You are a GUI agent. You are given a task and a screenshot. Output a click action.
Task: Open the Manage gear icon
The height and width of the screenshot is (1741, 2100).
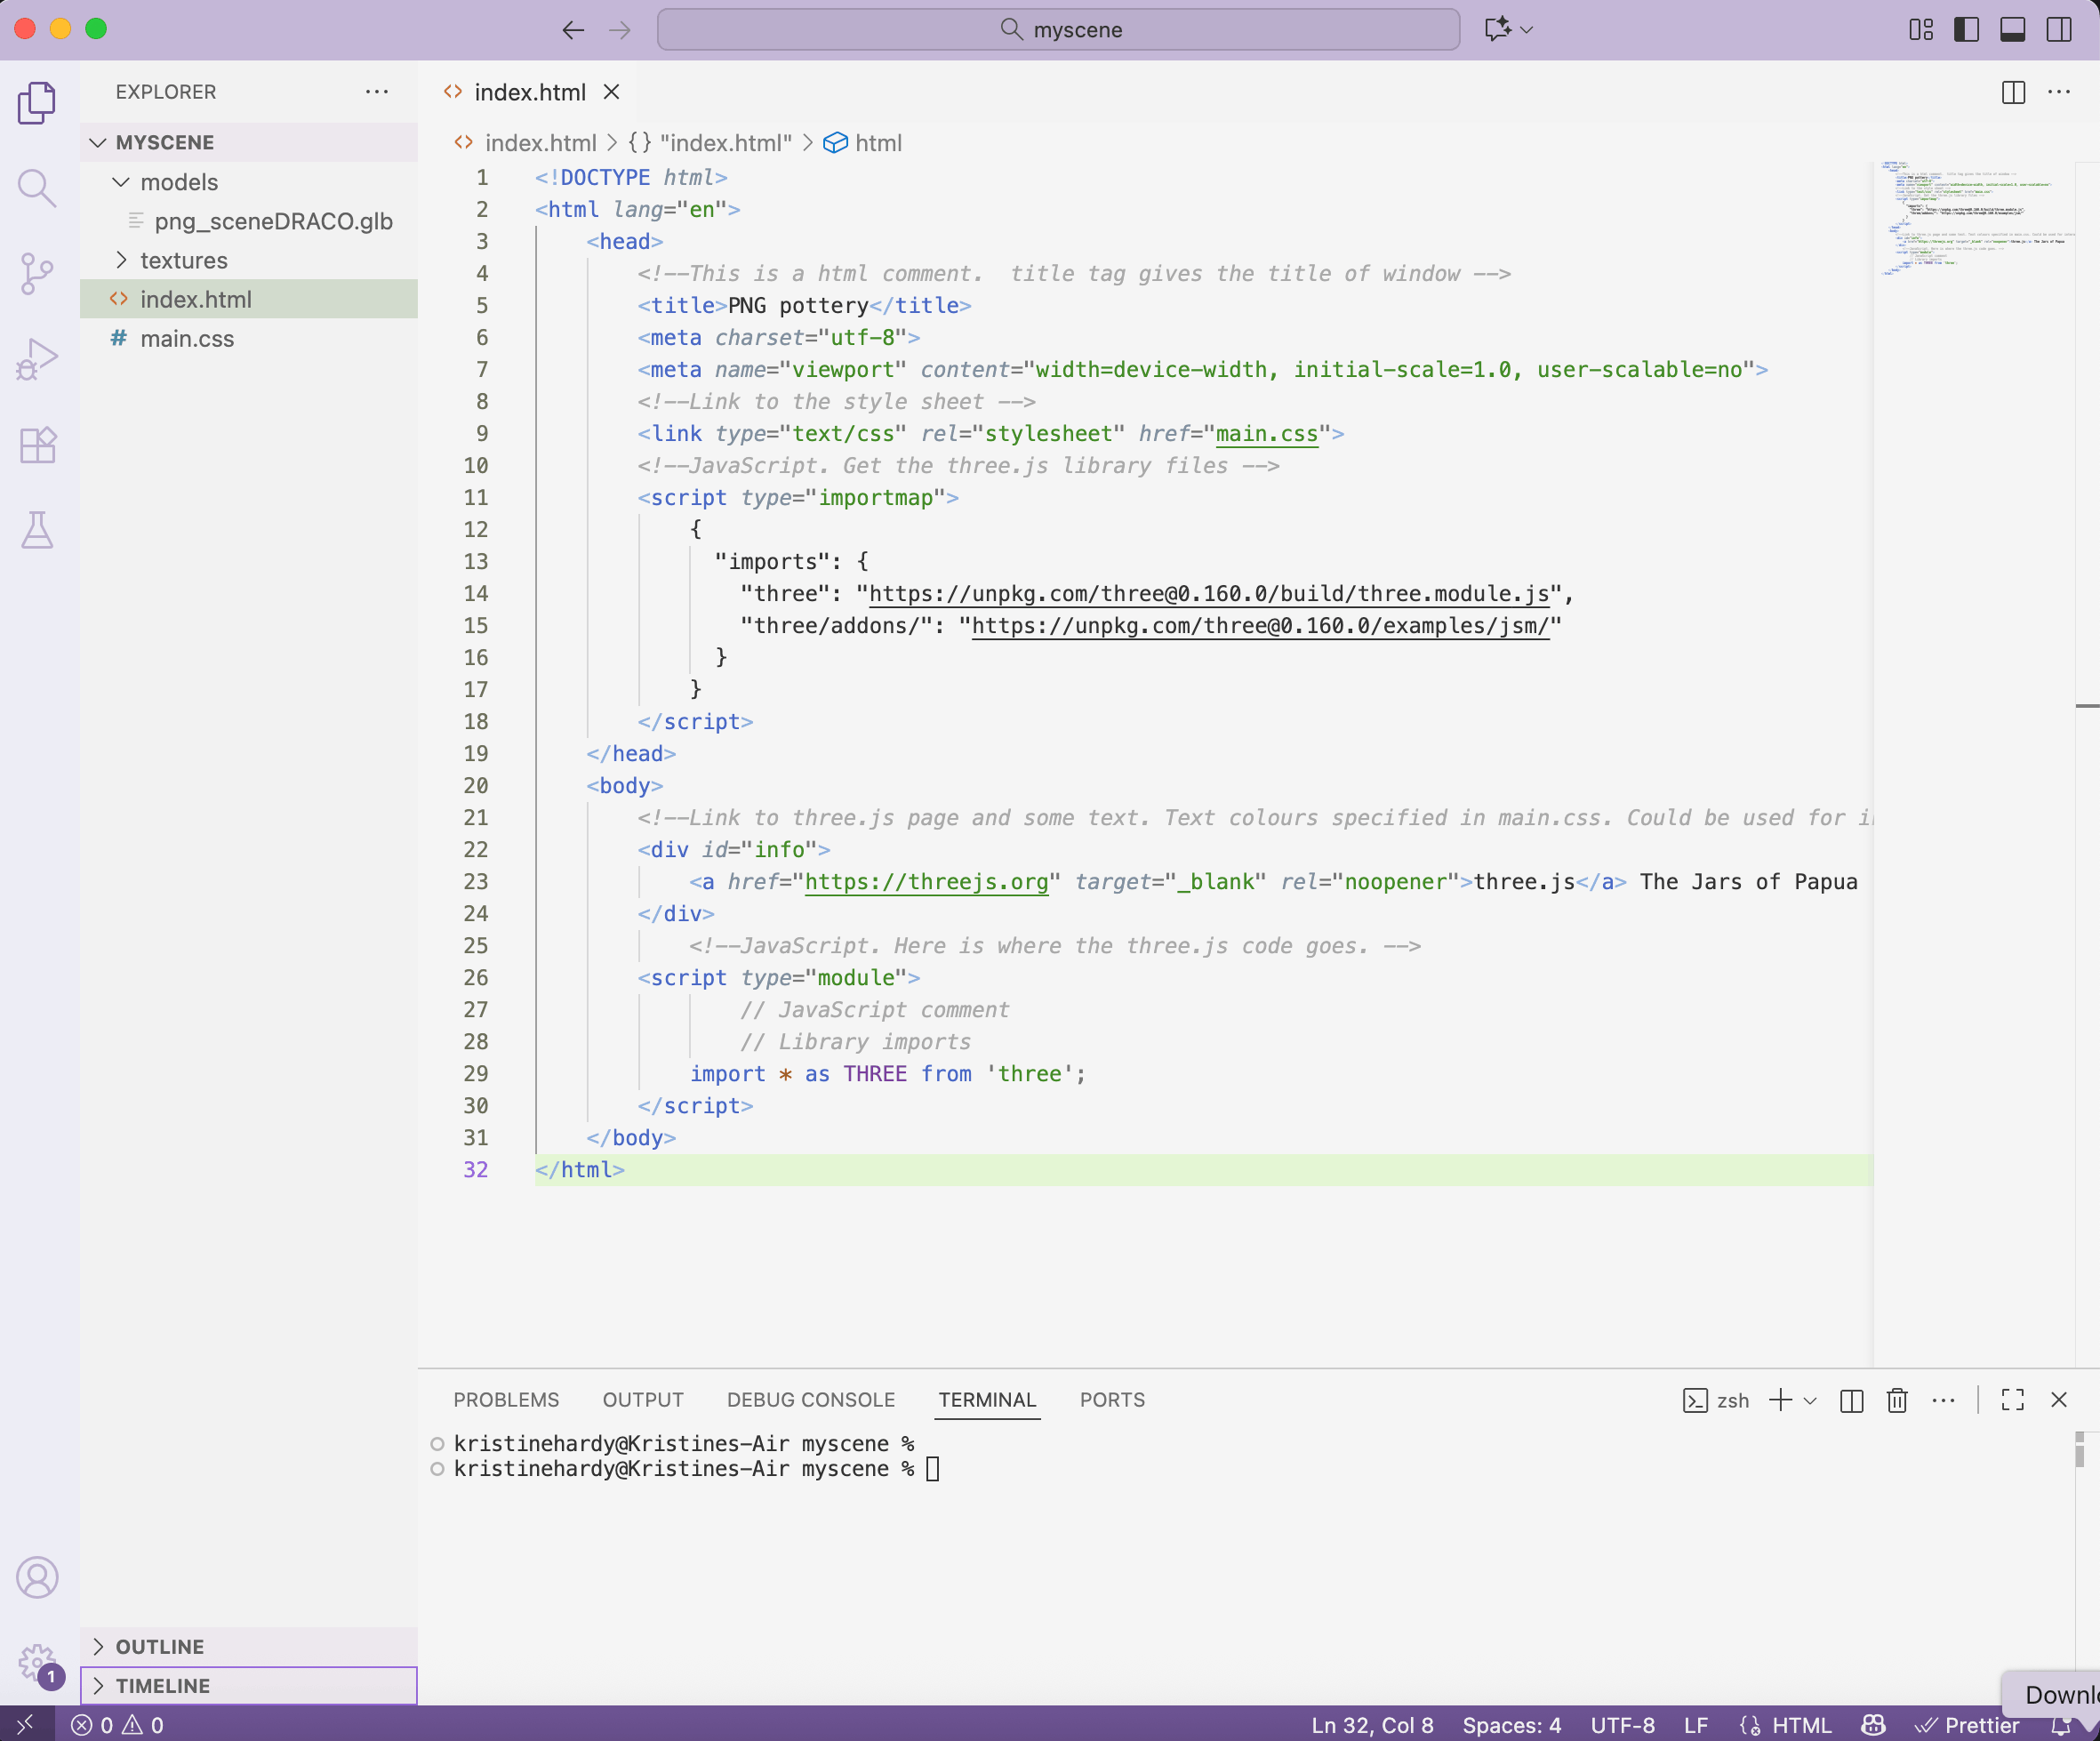37,1663
